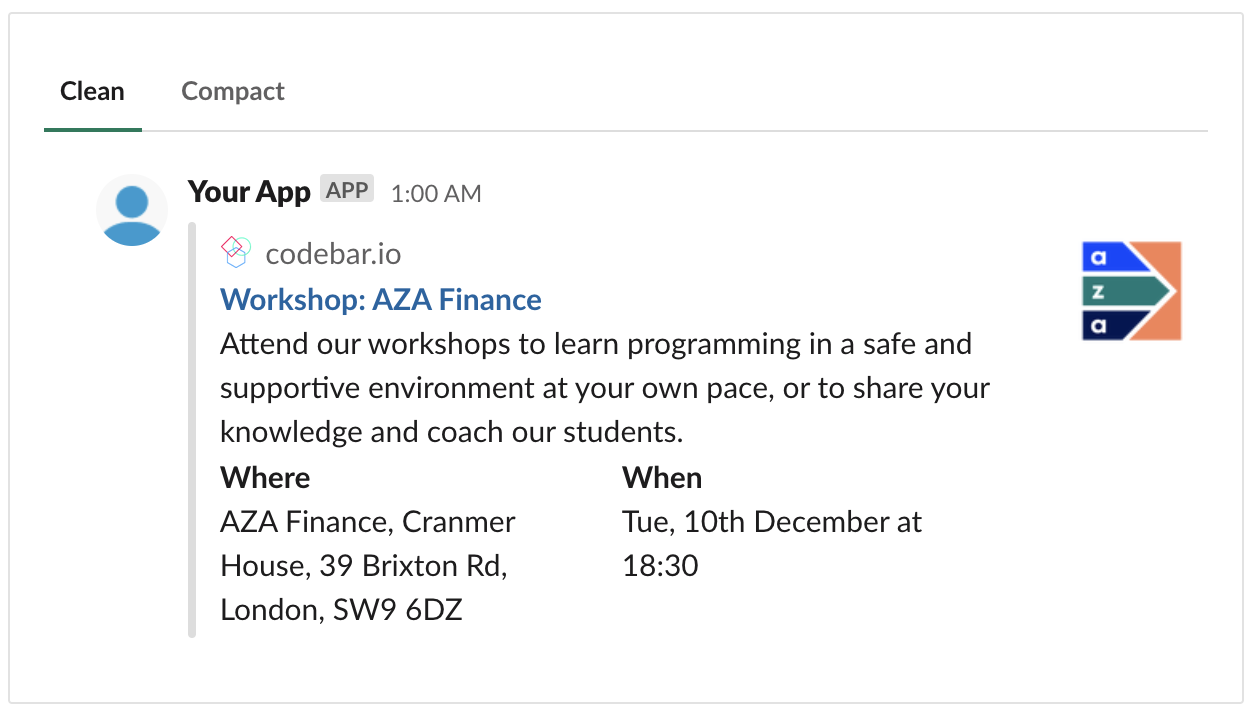Click the AZA Finance, Cranmer address line
The image size is (1252, 712).
tap(368, 522)
